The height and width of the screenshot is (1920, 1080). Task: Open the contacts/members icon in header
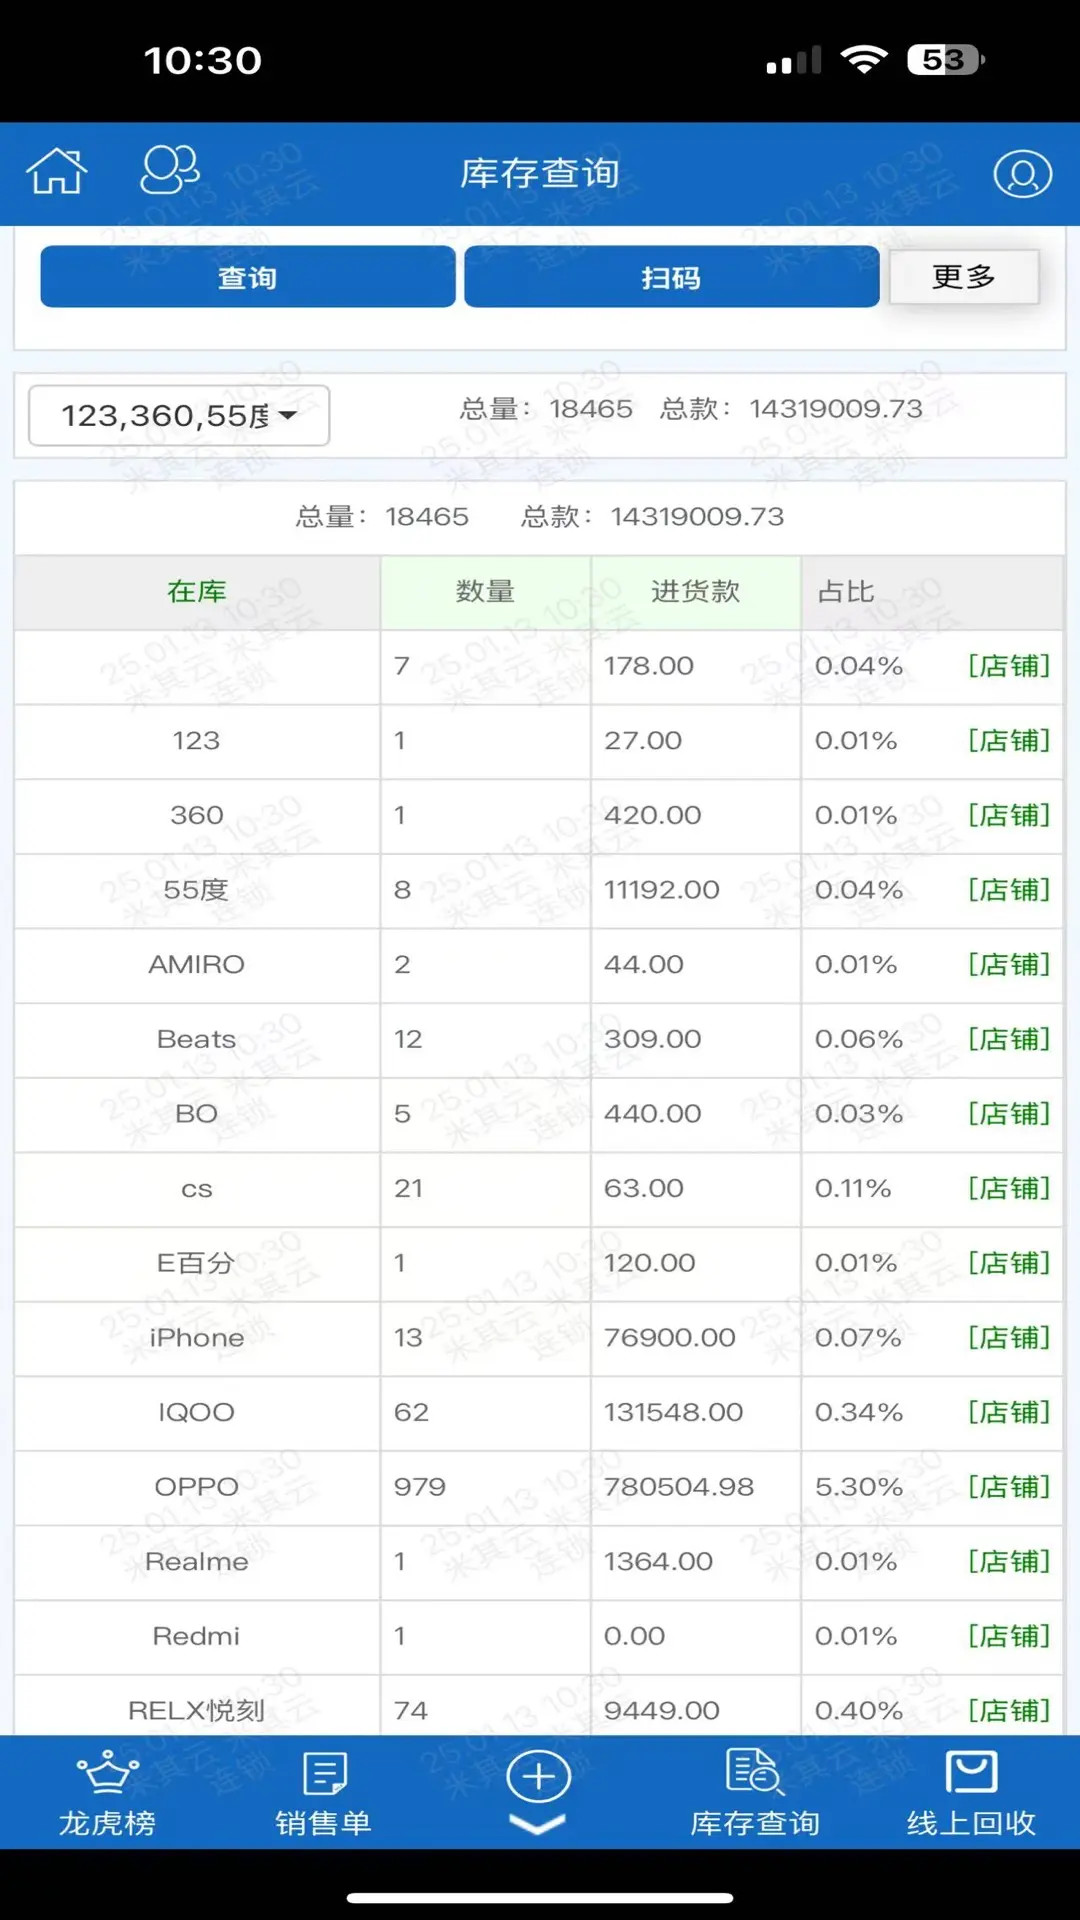pyautogui.click(x=169, y=170)
